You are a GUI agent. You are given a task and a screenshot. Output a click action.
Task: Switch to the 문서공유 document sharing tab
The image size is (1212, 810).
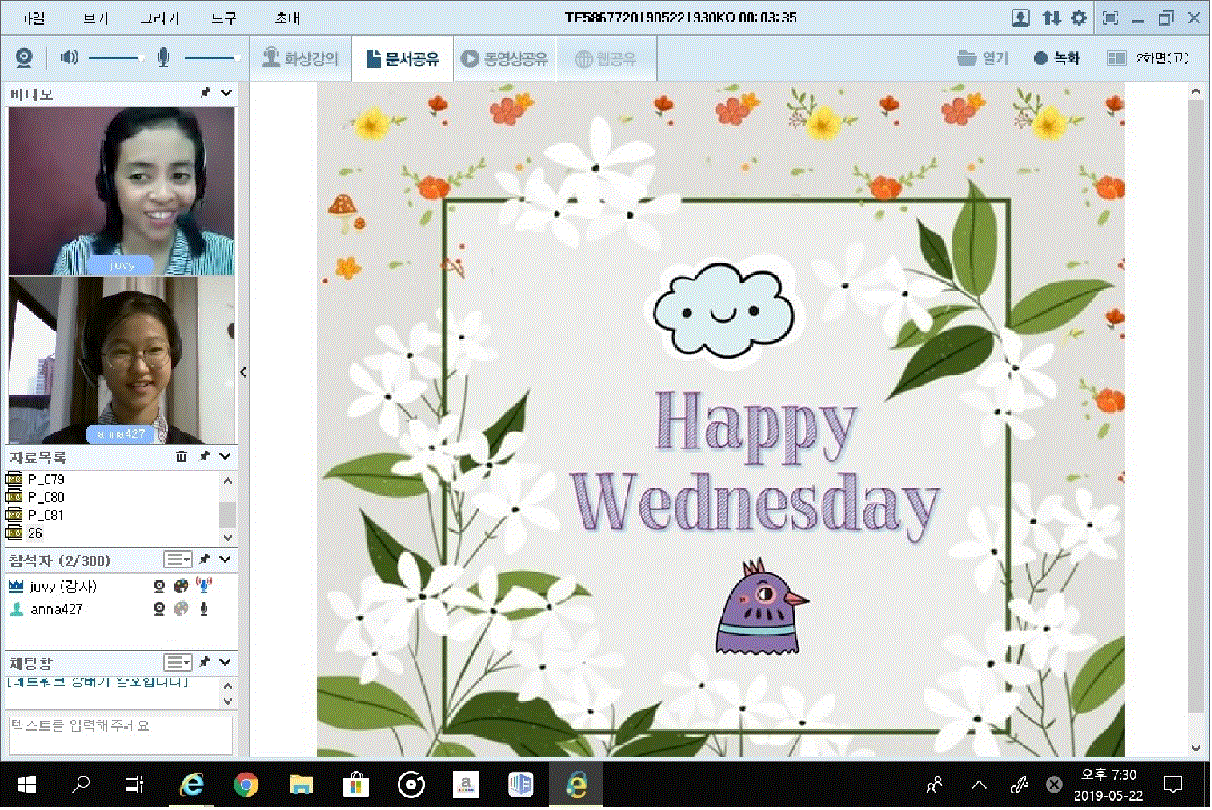(402, 59)
